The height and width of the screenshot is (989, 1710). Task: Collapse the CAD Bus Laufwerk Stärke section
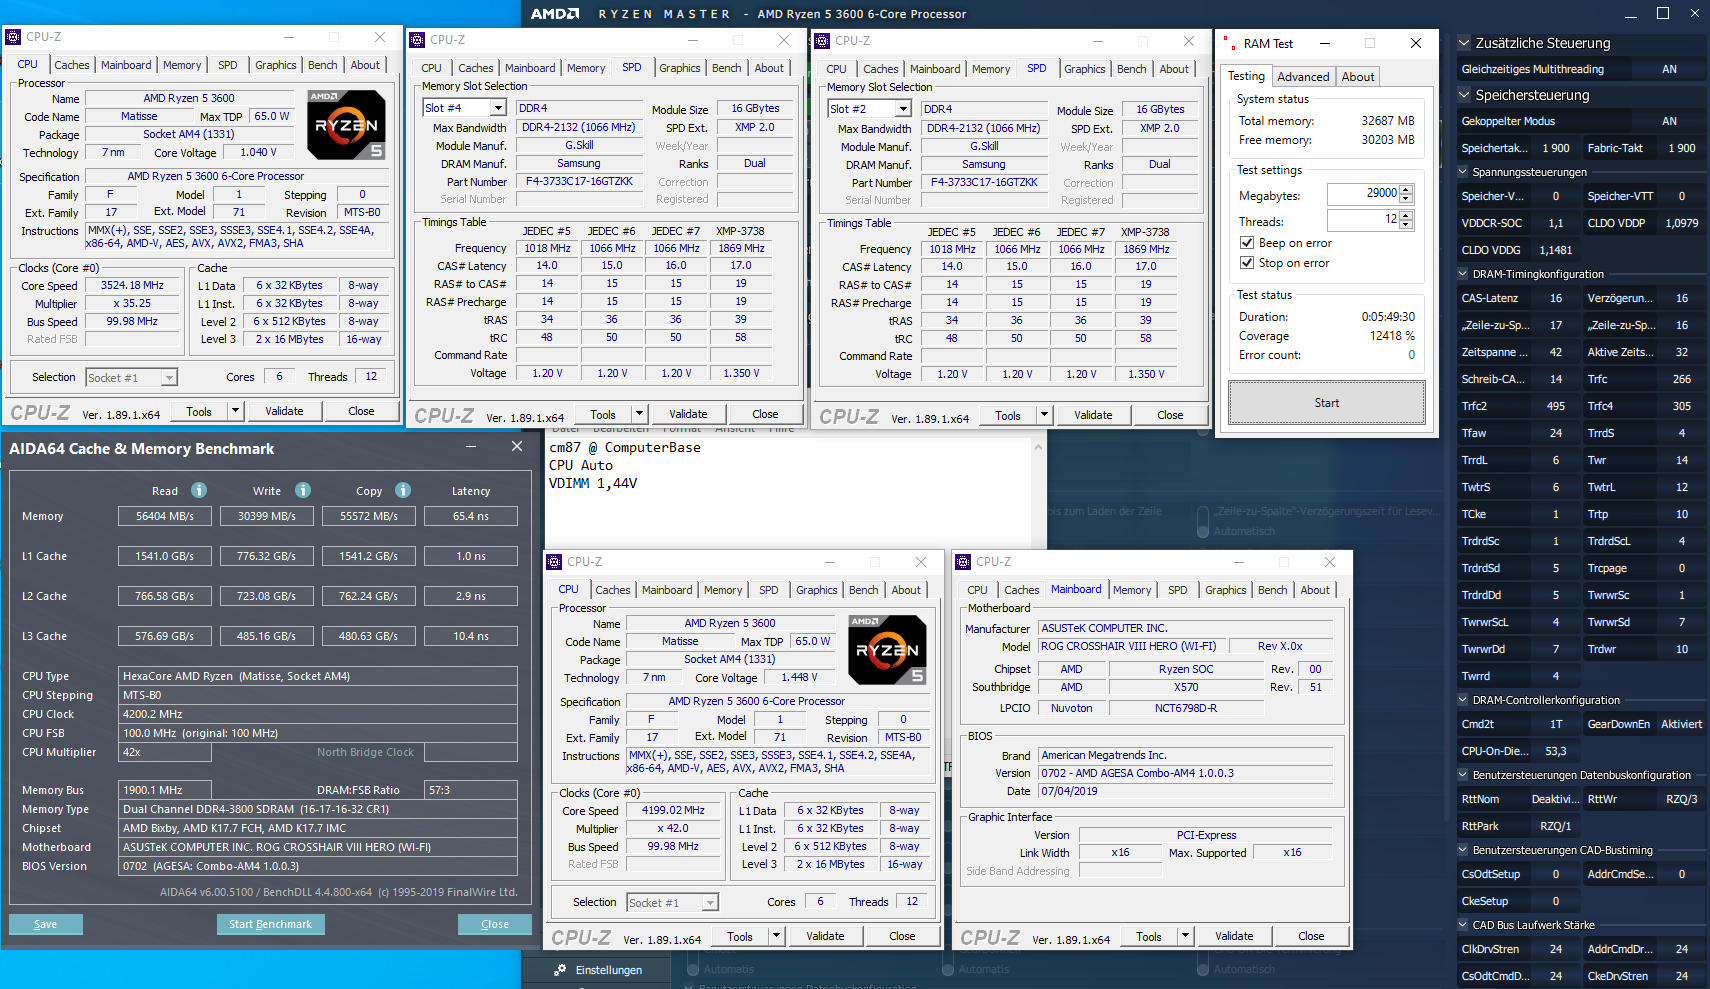tap(1463, 925)
